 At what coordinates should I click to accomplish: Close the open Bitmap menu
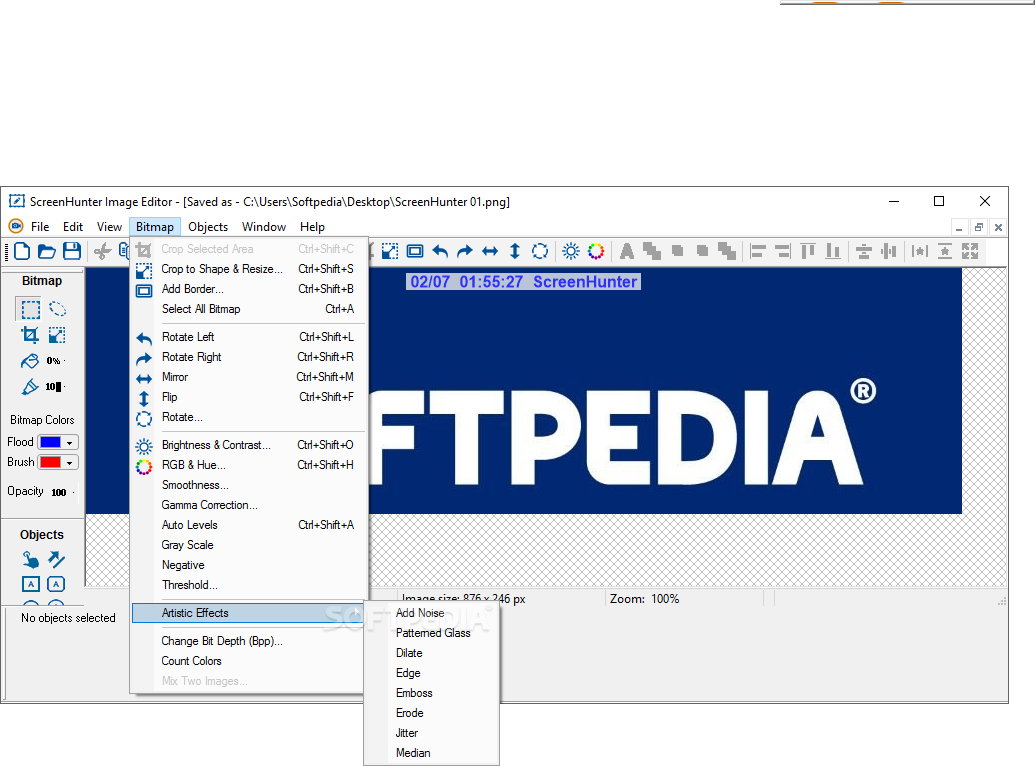click(154, 226)
